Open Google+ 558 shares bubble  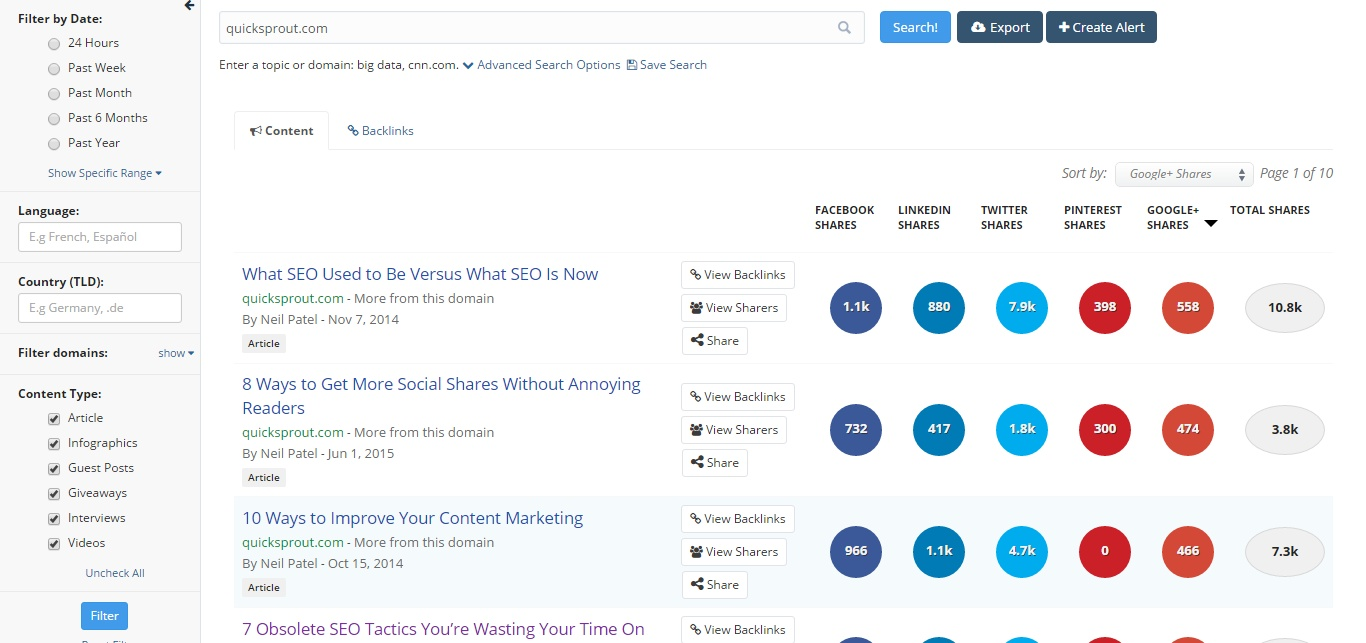coord(1188,307)
